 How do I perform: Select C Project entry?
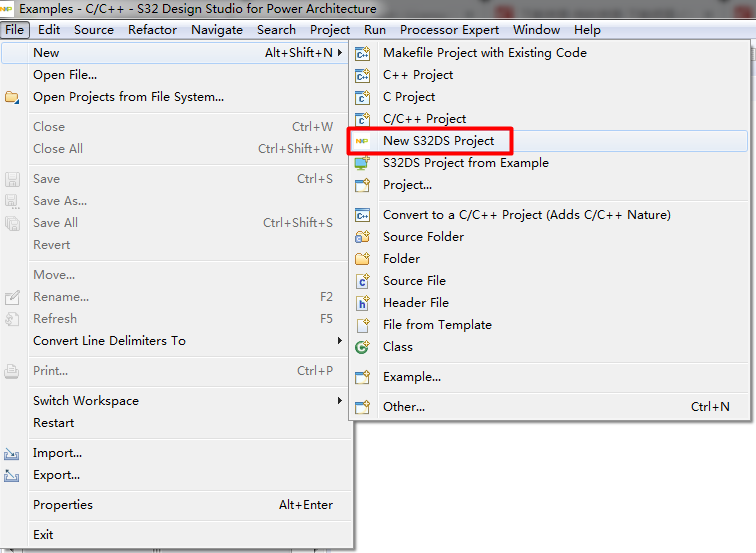(x=550, y=97)
